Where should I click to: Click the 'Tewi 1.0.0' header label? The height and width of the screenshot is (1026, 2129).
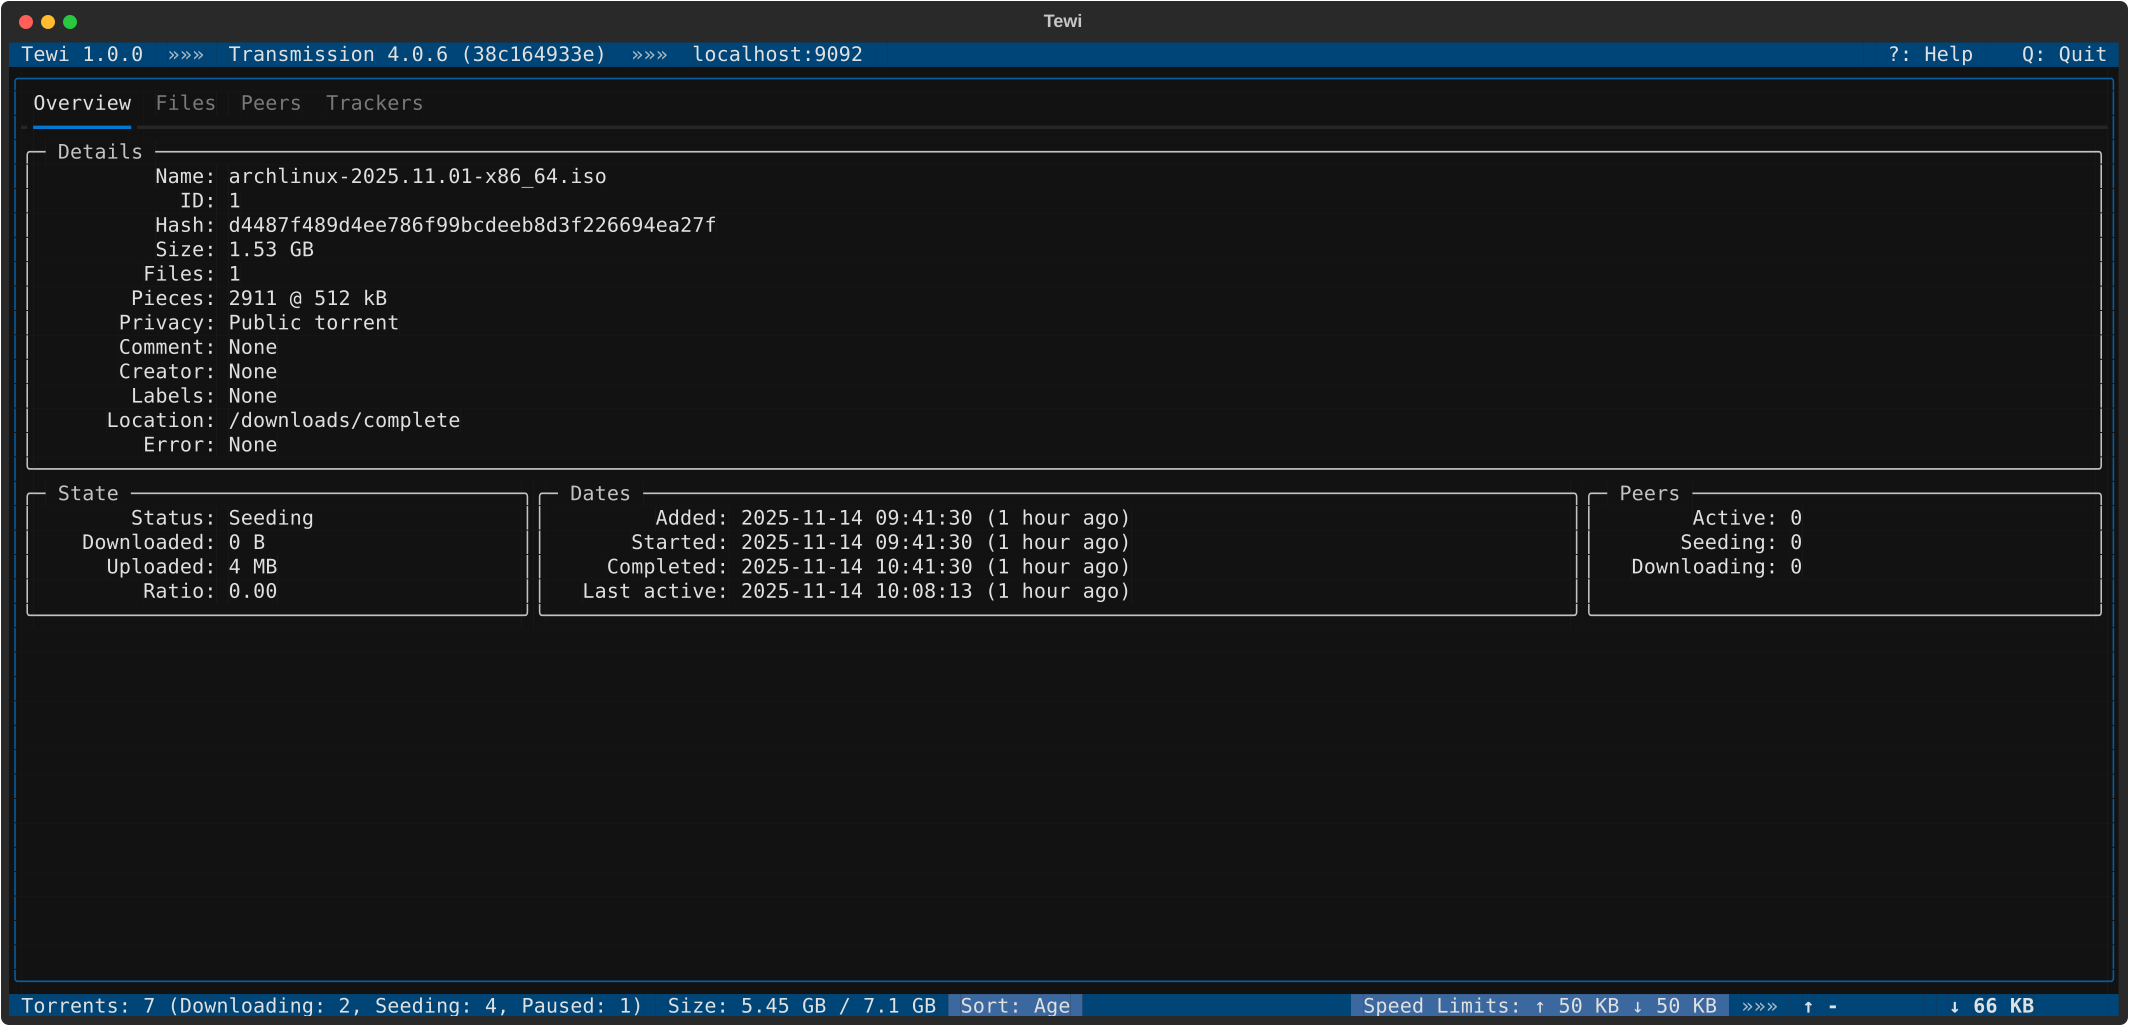[x=82, y=54]
